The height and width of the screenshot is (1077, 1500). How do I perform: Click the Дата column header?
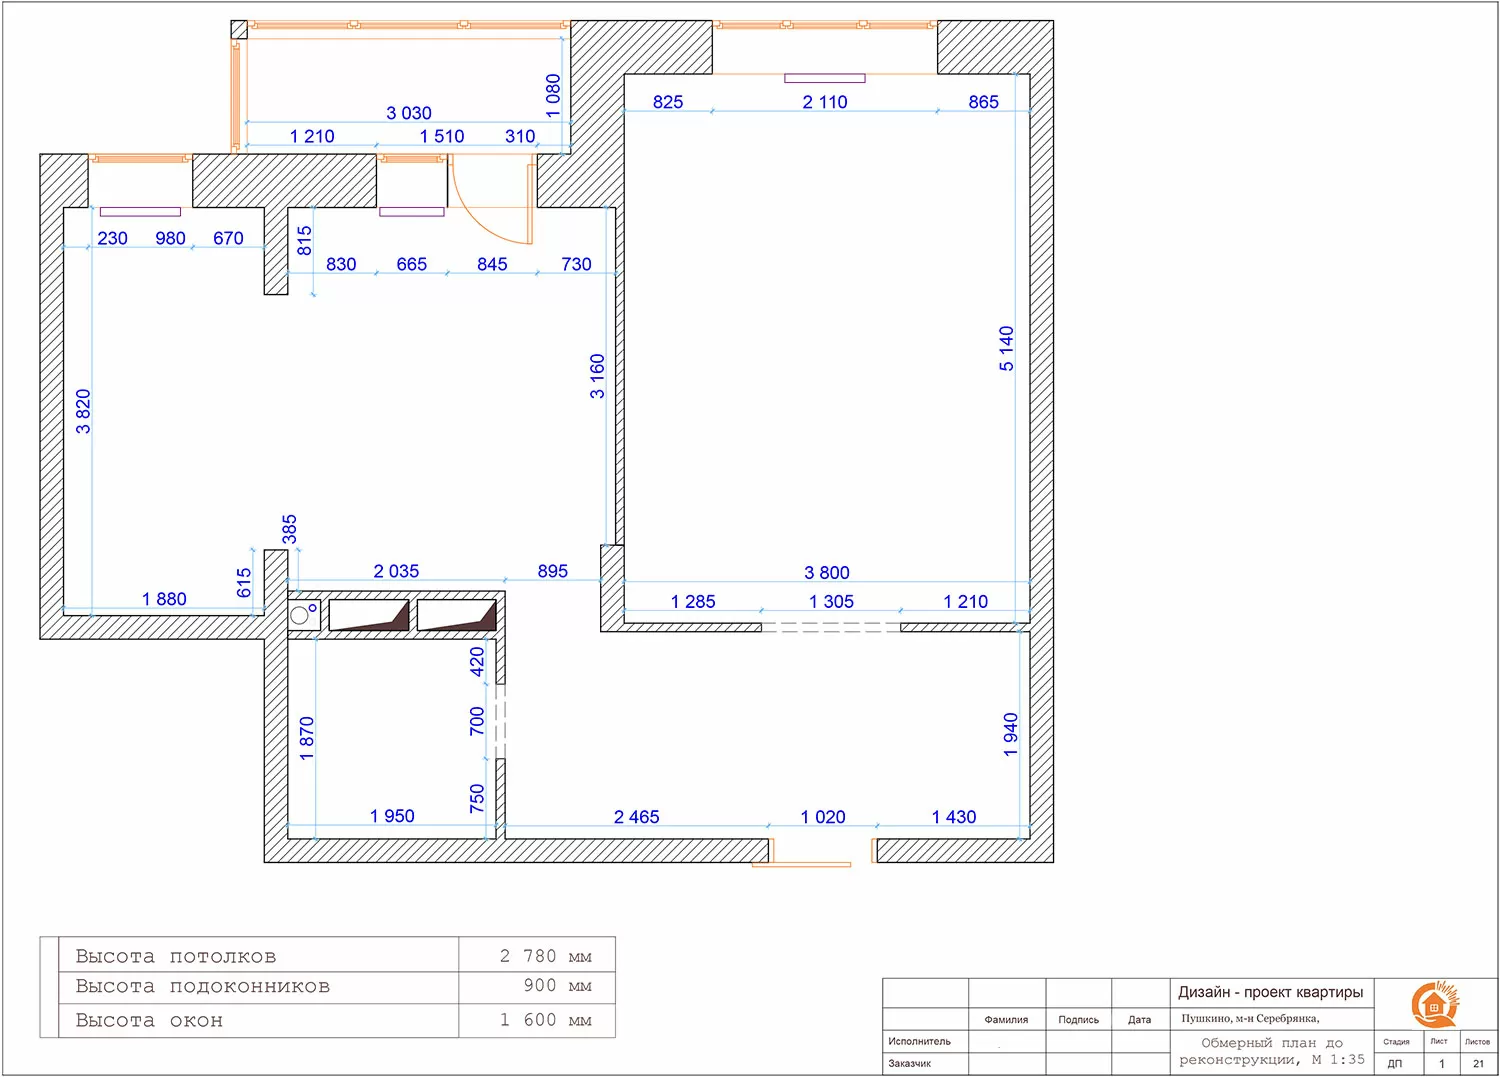click(x=1140, y=1020)
